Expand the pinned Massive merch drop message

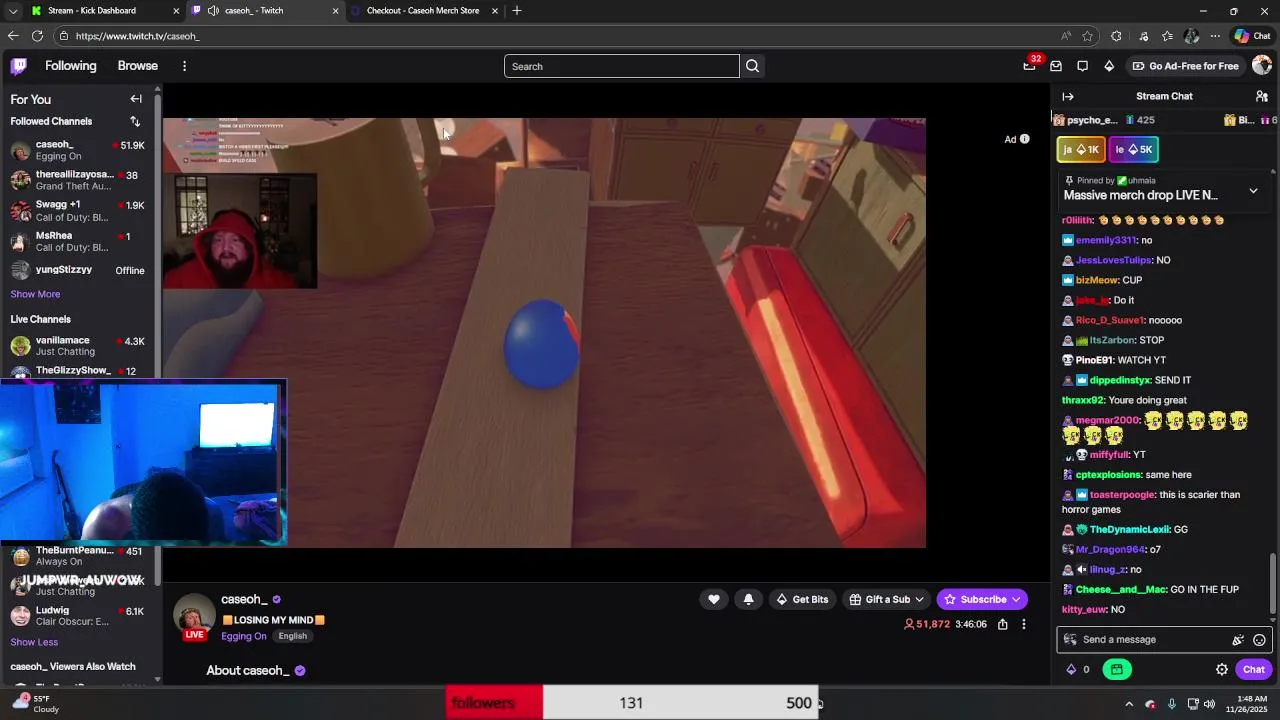pos(1253,191)
